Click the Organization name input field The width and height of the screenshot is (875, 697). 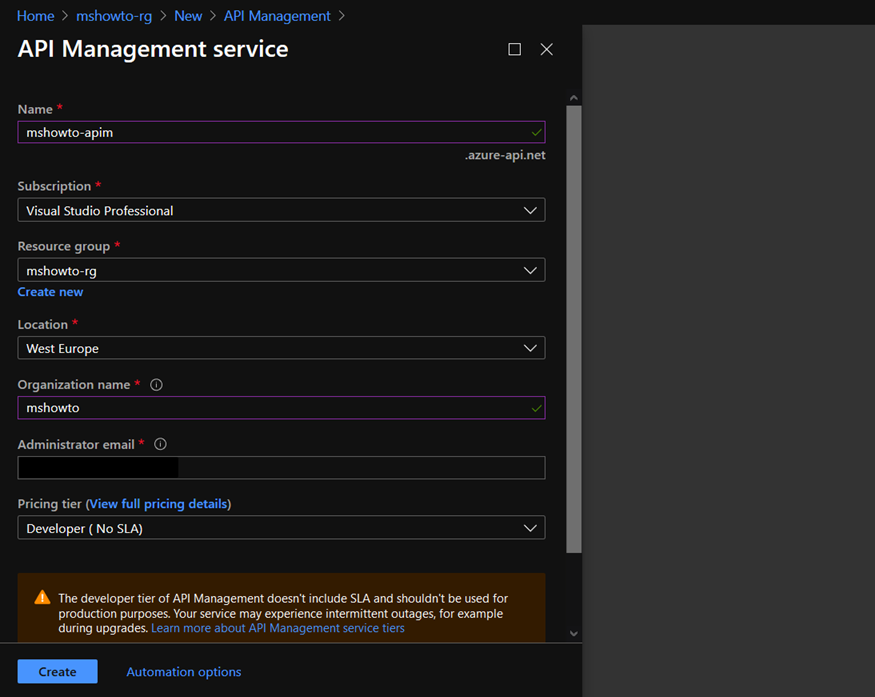point(281,408)
